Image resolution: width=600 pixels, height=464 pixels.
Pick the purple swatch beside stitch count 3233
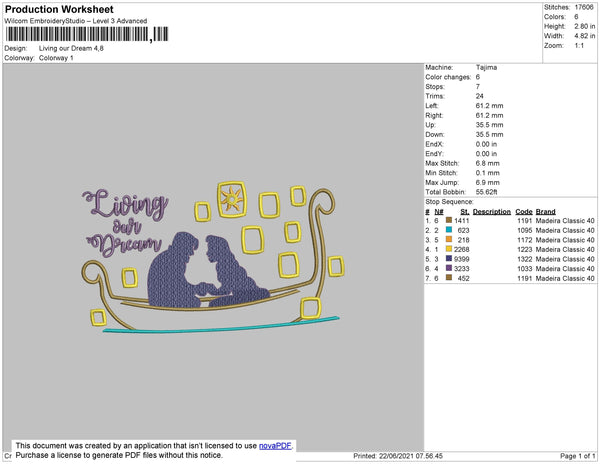tap(449, 268)
